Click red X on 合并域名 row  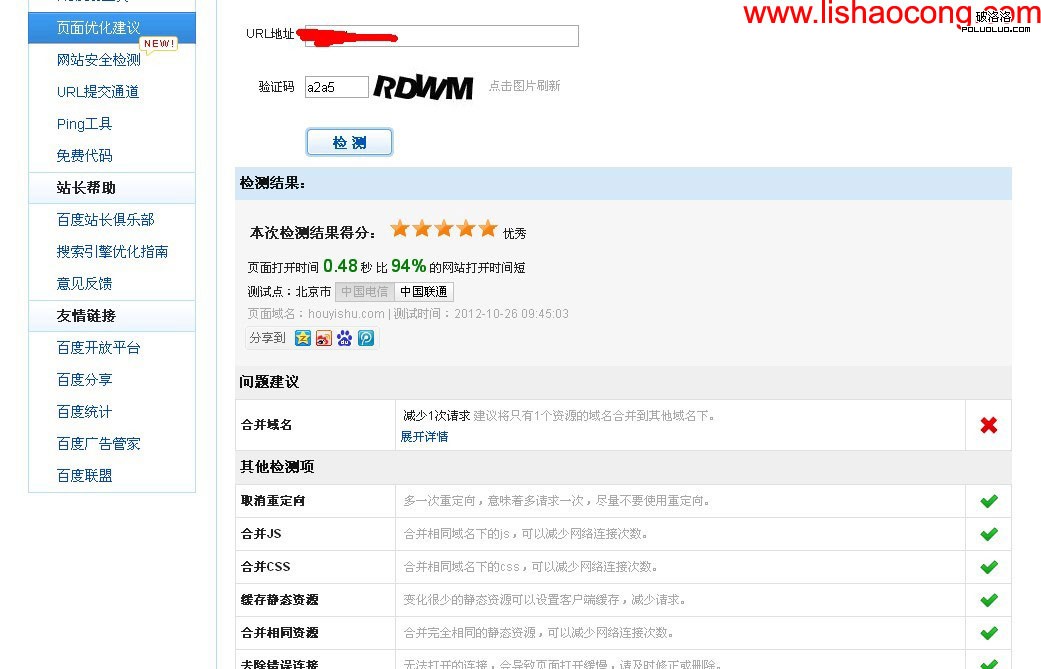pos(987,424)
